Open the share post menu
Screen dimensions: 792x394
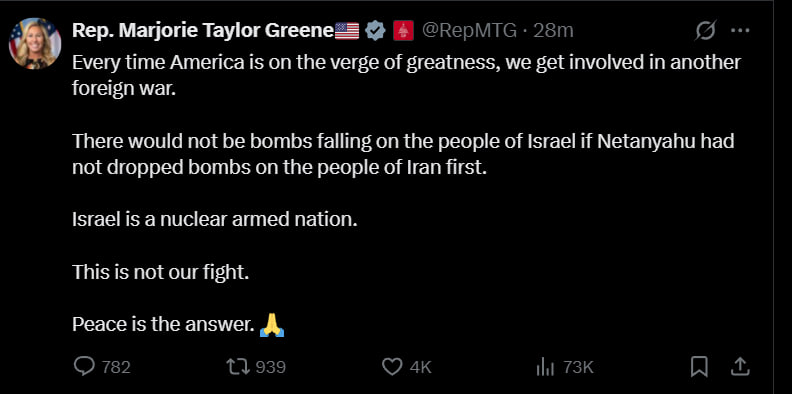[739, 367]
